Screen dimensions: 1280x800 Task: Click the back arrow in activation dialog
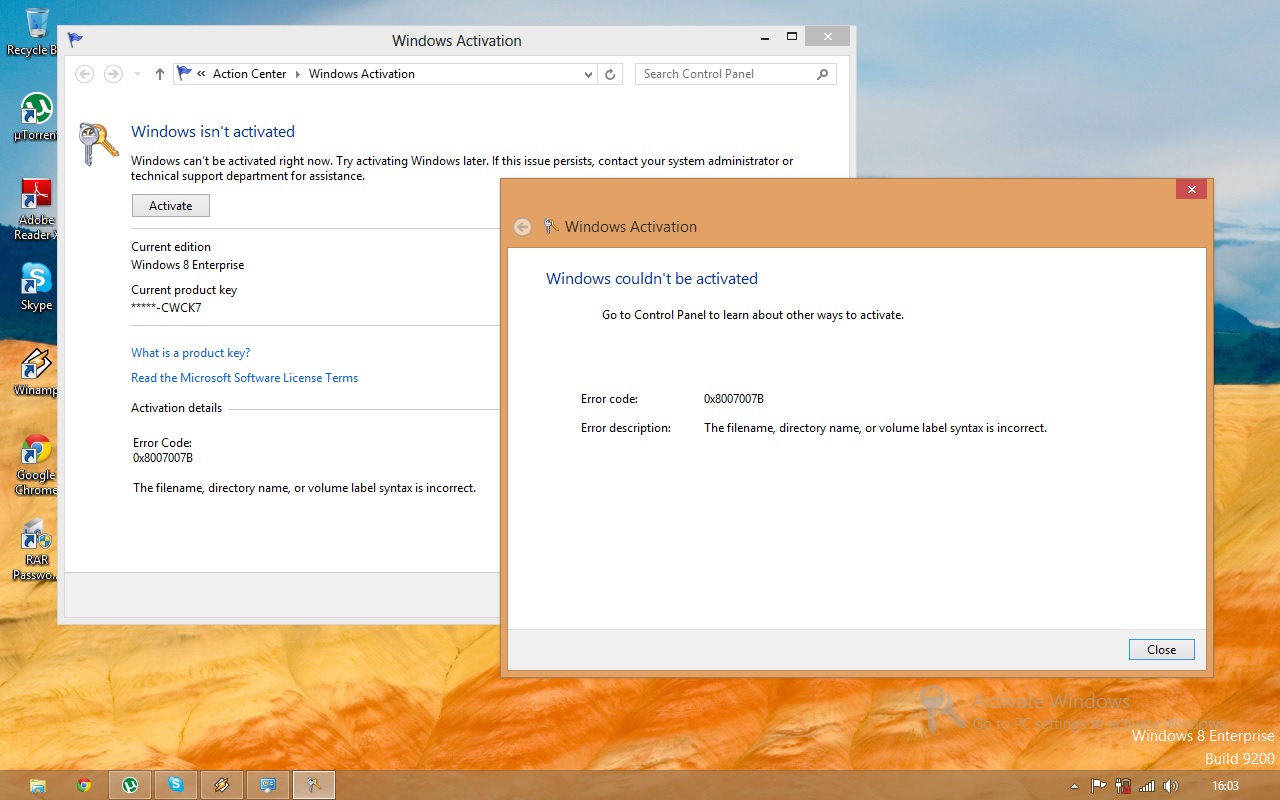coord(522,227)
